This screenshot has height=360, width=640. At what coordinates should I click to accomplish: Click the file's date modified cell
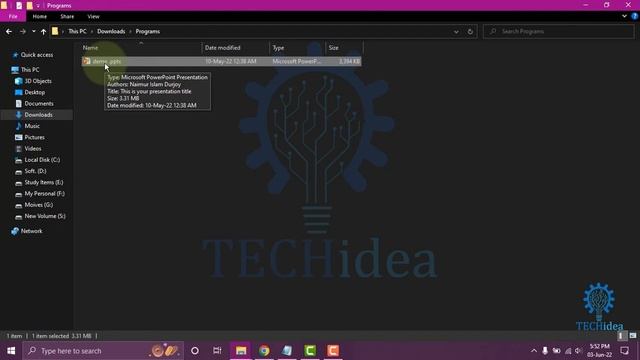click(x=231, y=61)
